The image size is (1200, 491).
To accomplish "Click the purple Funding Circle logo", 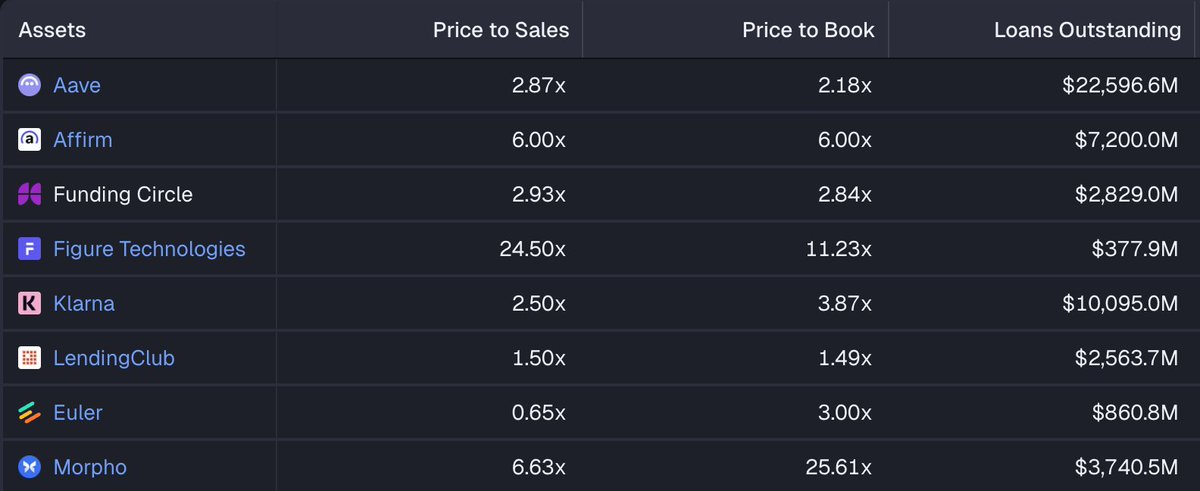I will pos(29,194).
